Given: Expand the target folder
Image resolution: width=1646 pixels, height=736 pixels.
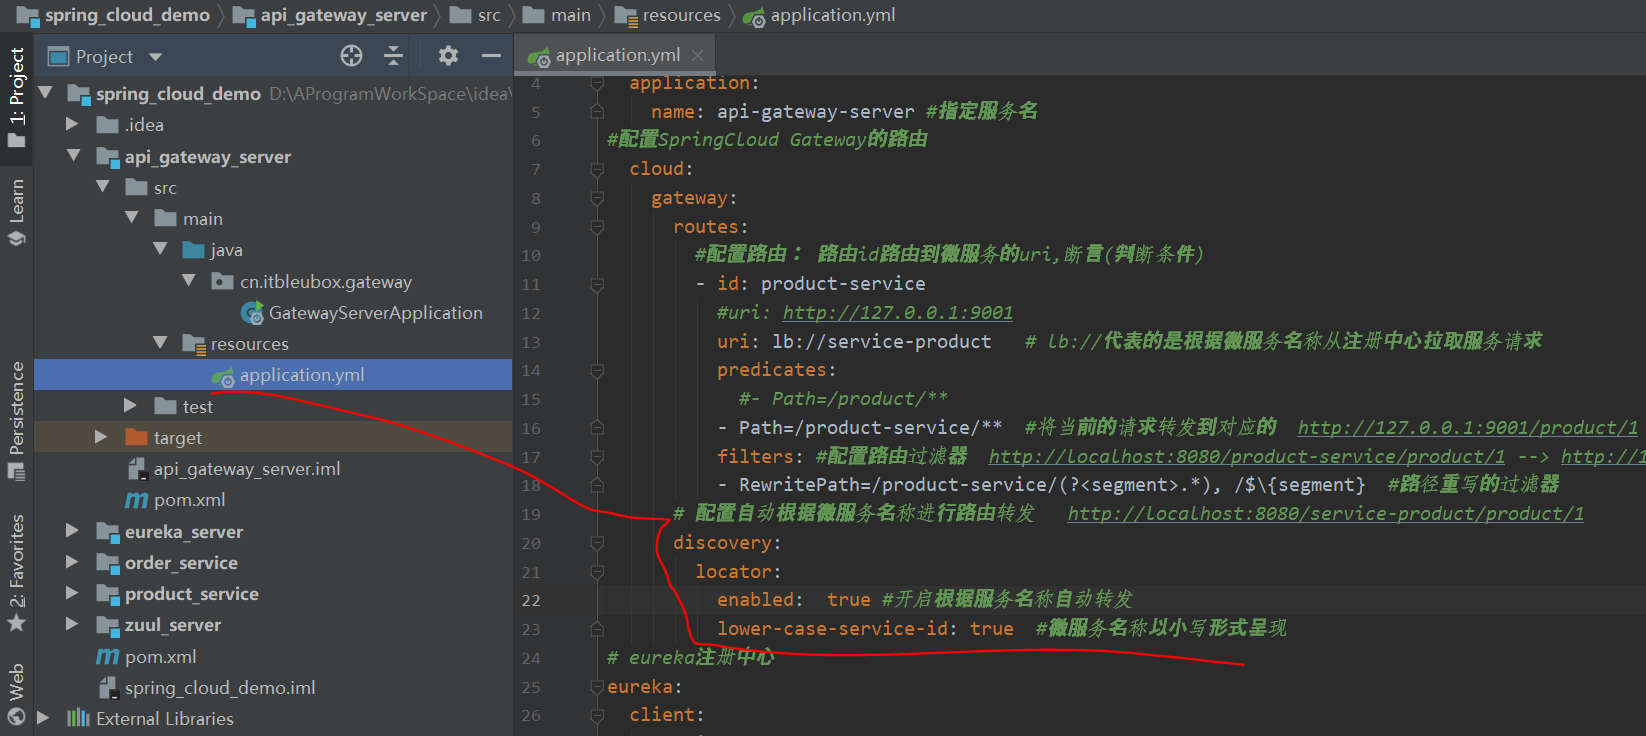Looking at the screenshot, I should 101,437.
